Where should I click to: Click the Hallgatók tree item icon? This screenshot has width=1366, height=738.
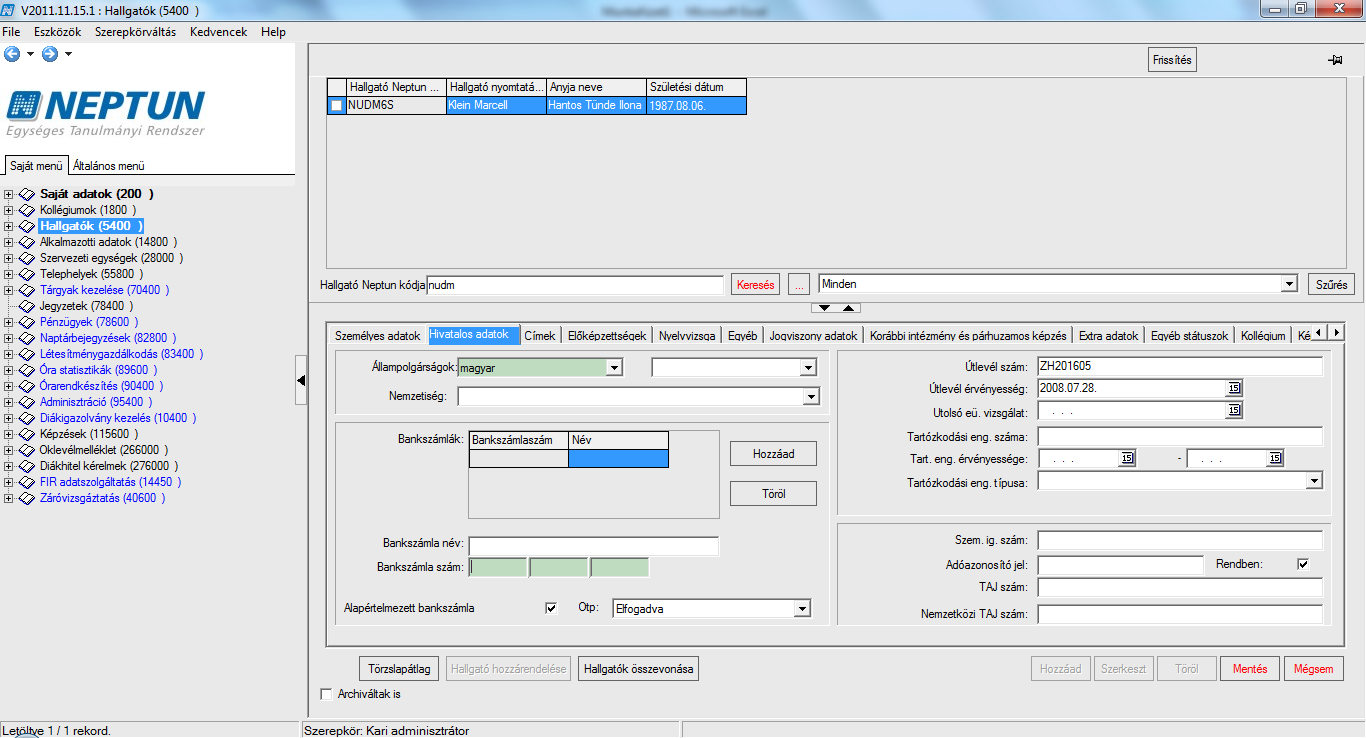(27, 226)
